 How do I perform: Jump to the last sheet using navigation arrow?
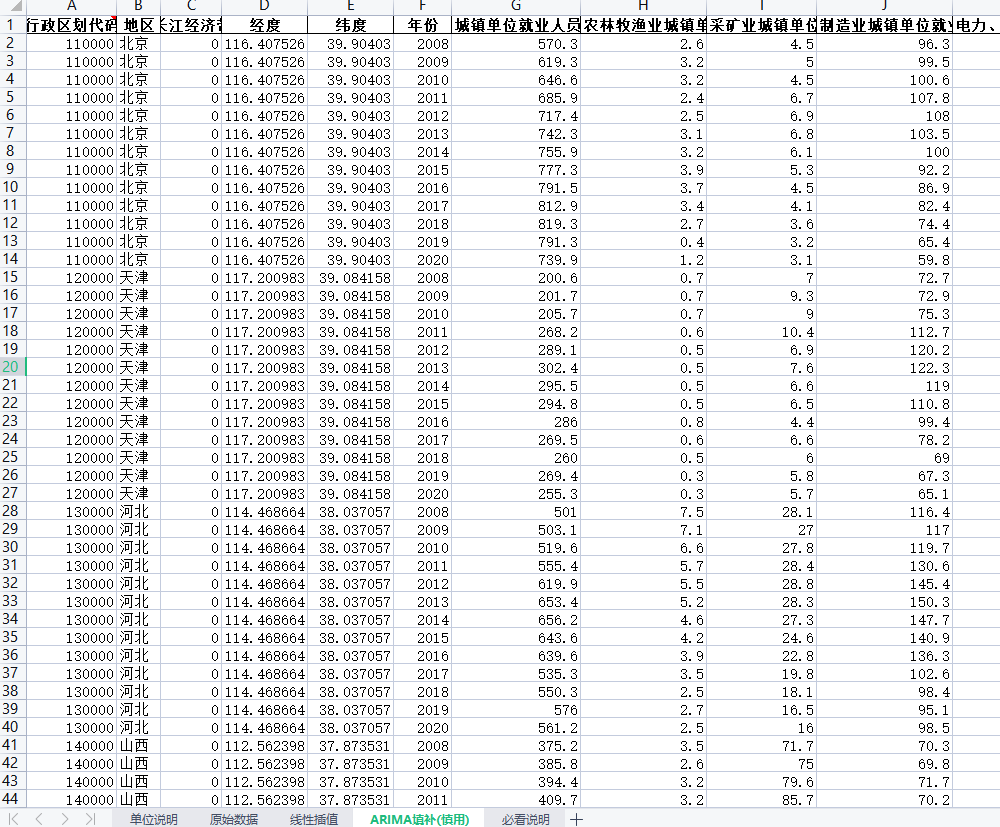(90, 819)
